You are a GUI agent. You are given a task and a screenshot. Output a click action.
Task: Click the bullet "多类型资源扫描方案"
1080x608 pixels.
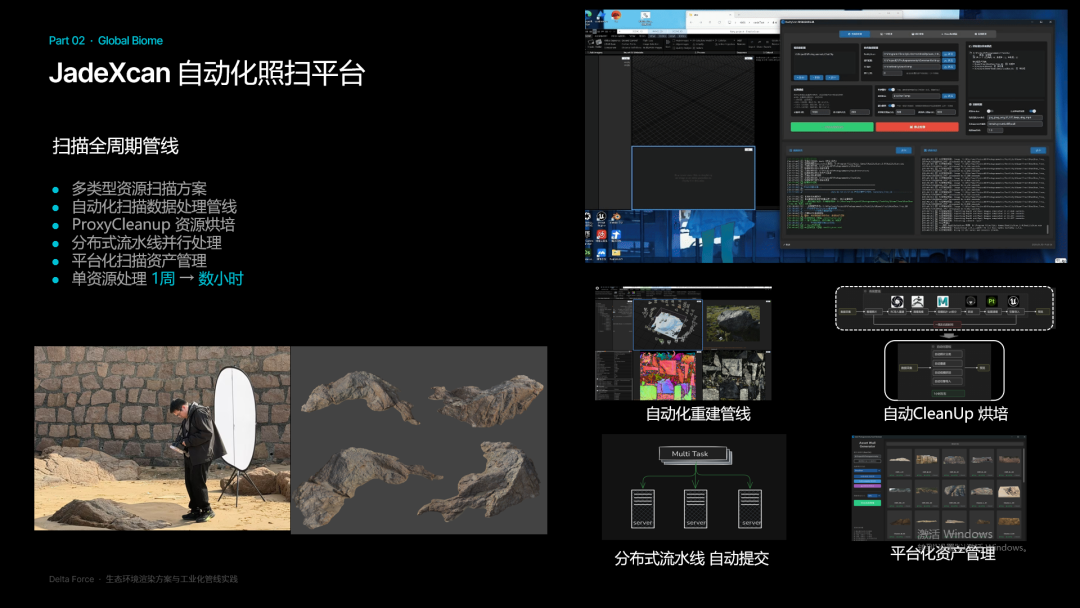[139, 189]
